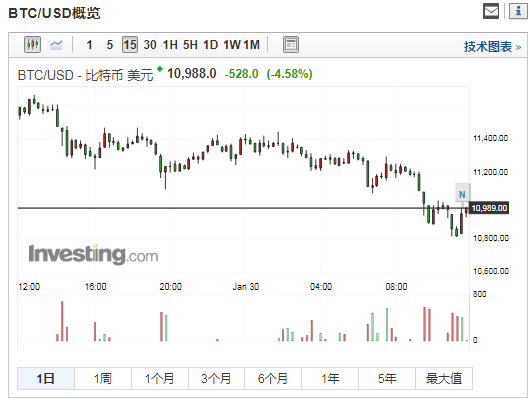Switch to area line chart icon

pyautogui.click(x=56, y=45)
